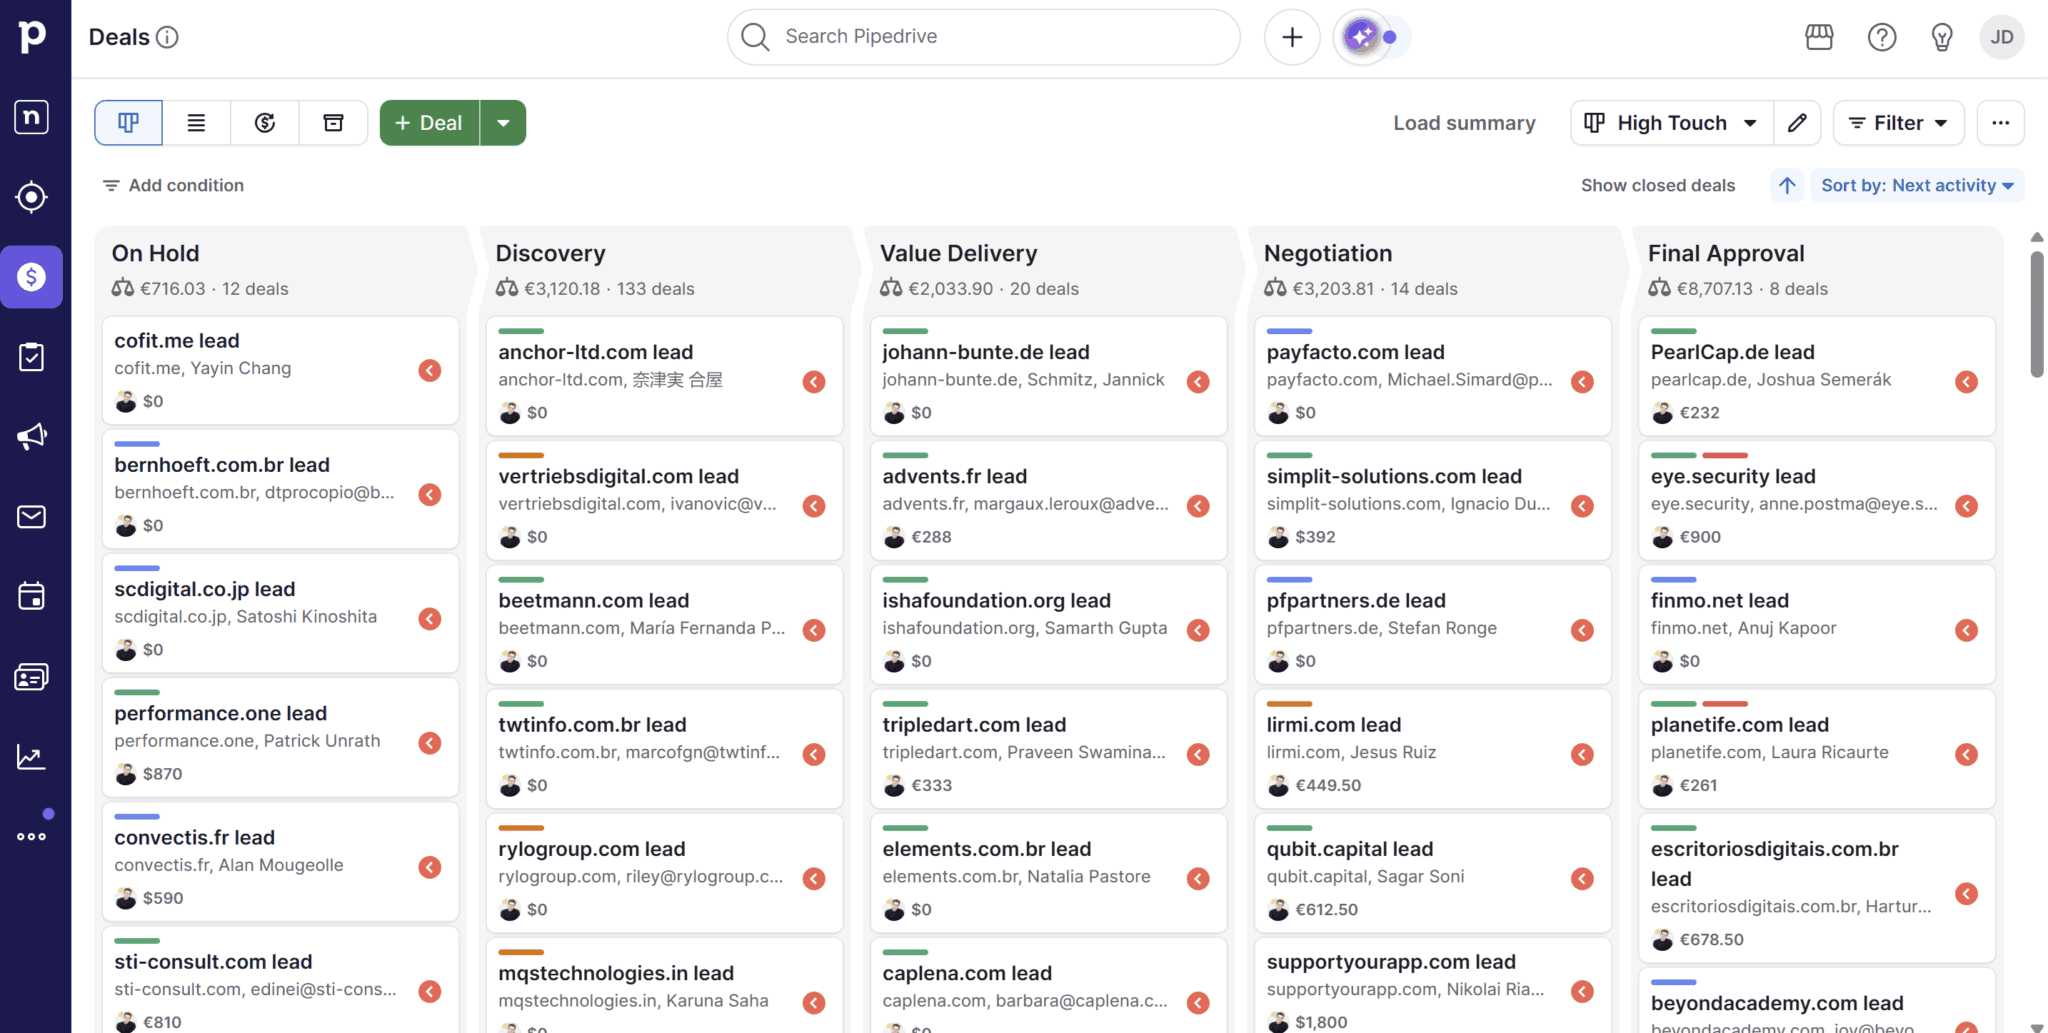2048x1033 pixels.
Task: Open the Help question mark
Action: pyautogui.click(x=1882, y=37)
